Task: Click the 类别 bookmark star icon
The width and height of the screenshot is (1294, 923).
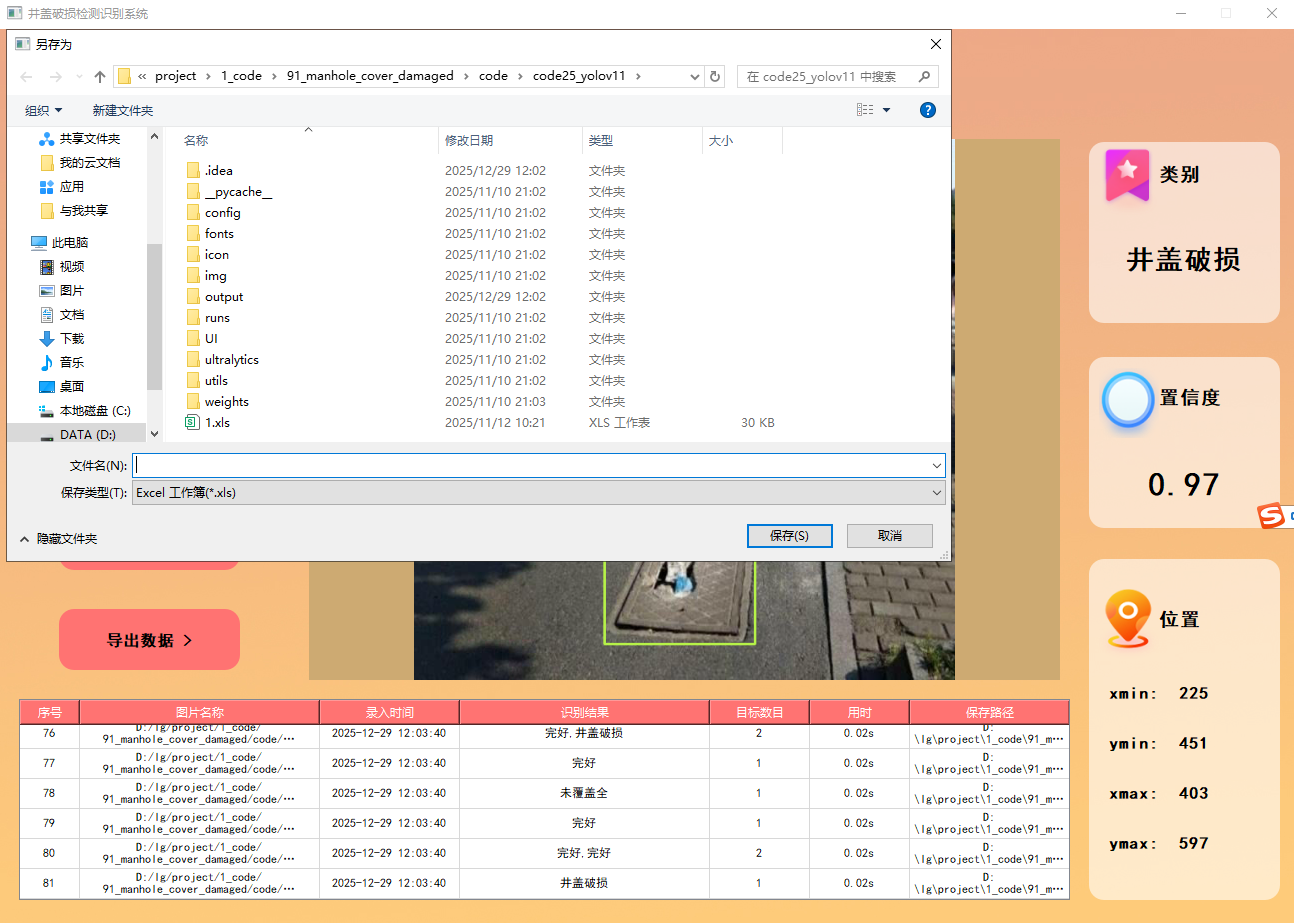Action: point(1127,175)
